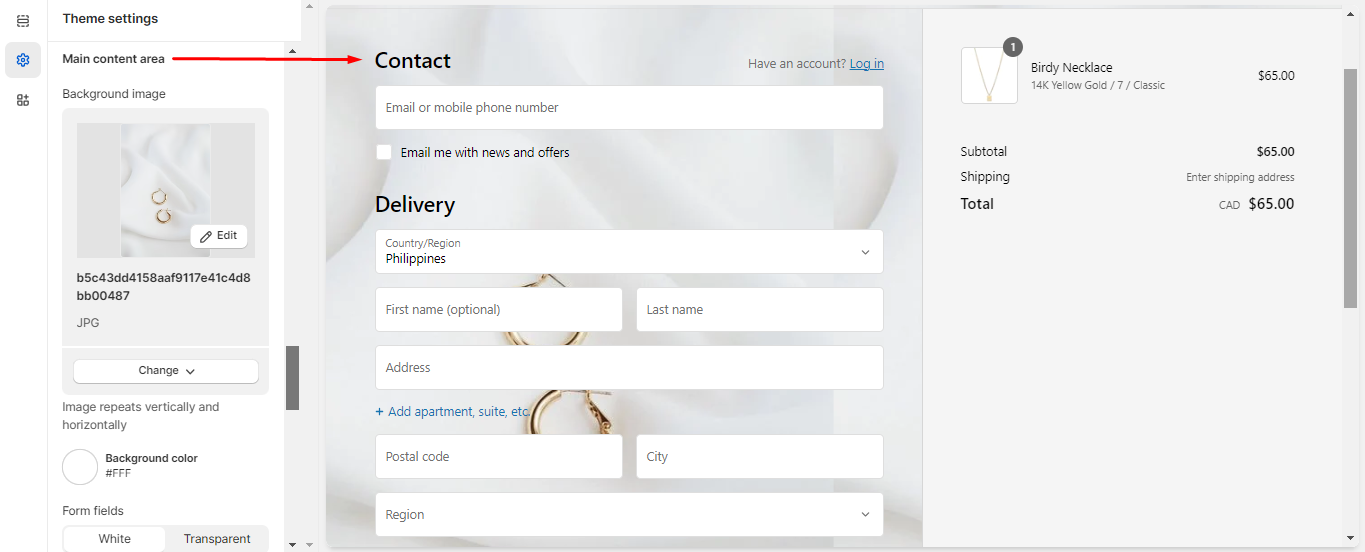Open the Change image dropdown
The width and height of the screenshot is (1365, 552).
(166, 371)
